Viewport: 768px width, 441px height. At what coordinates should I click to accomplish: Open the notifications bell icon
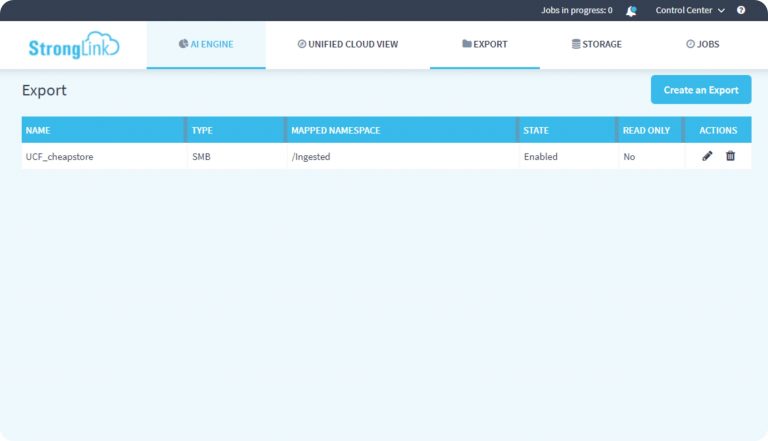631,11
